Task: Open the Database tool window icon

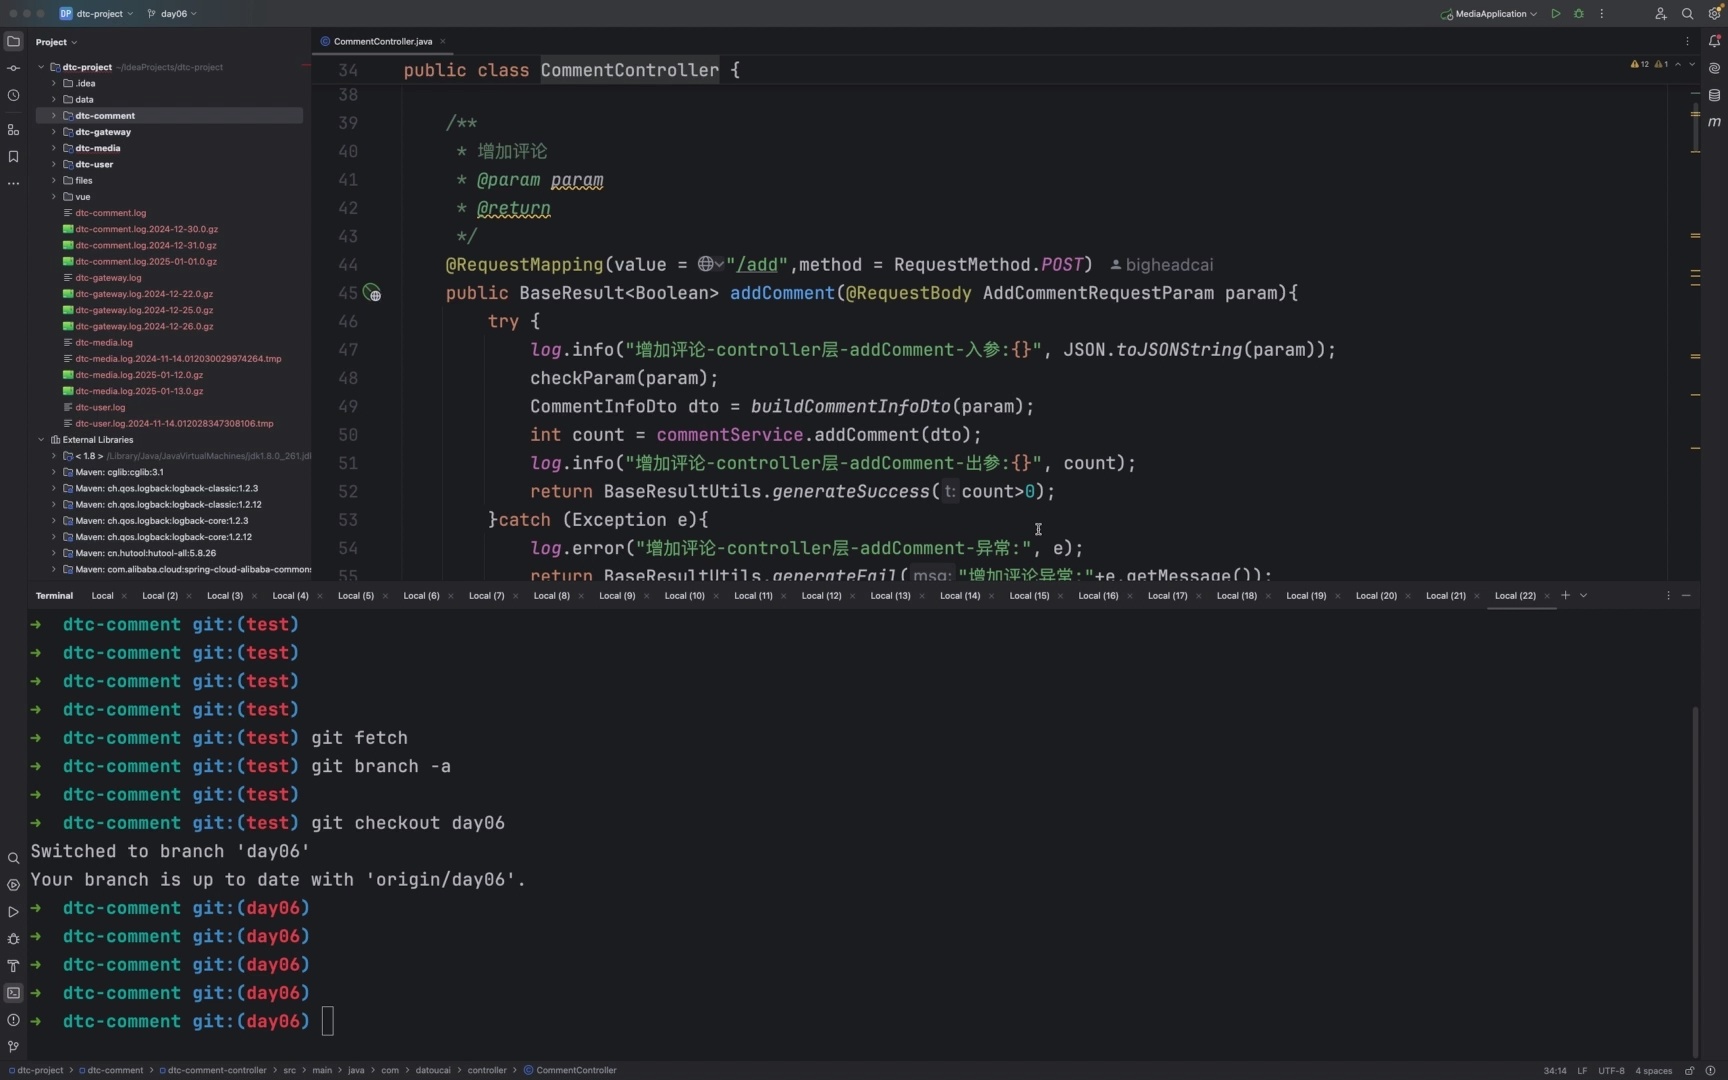Action: [1714, 95]
